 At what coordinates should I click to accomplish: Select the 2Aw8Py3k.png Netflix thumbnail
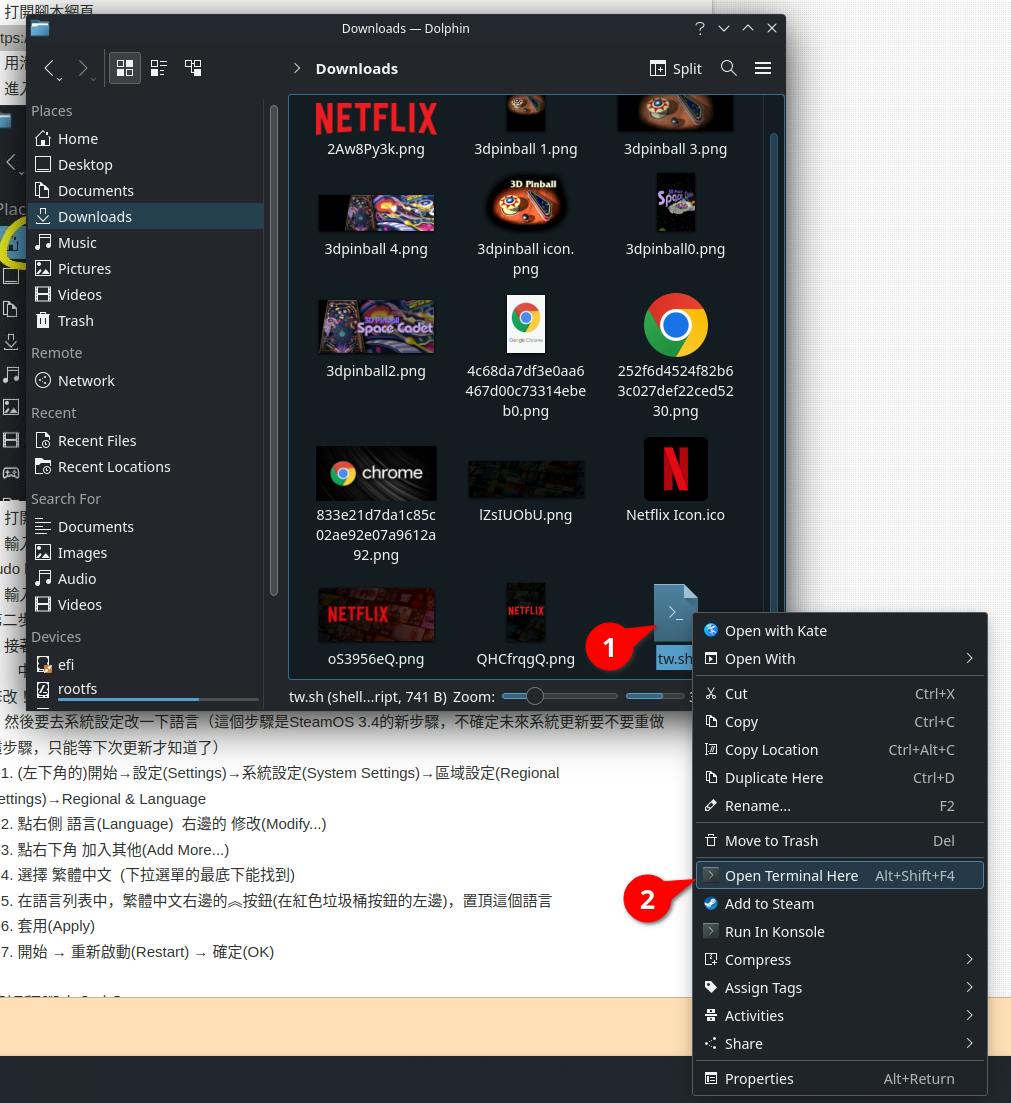pyautogui.click(x=376, y=117)
